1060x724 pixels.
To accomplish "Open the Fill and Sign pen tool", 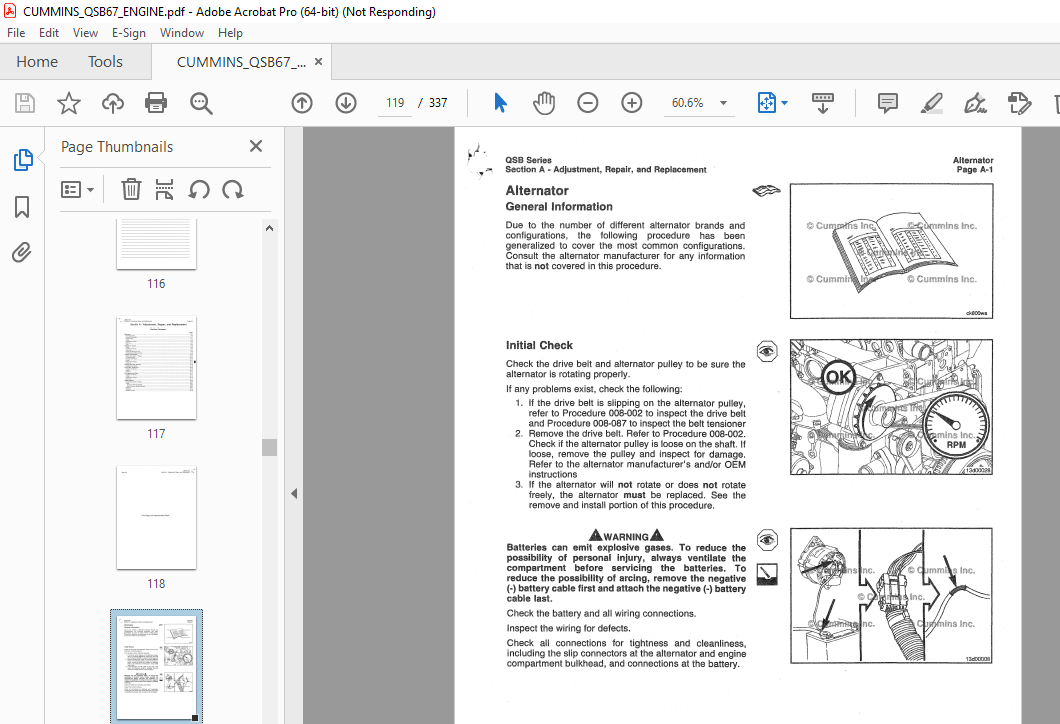I will [975, 103].
